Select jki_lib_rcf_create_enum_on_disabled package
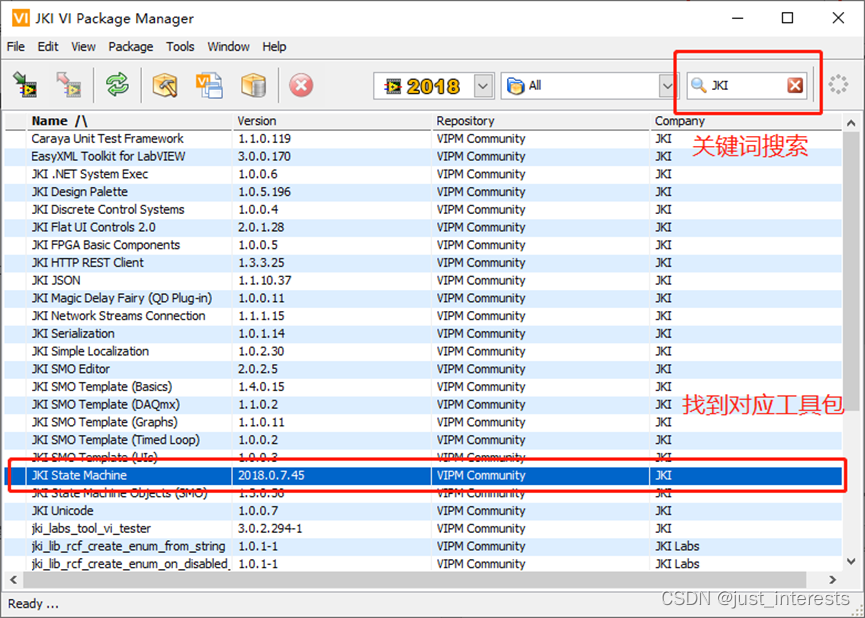This screenshot has width=865, height=618. coord(423,563)
